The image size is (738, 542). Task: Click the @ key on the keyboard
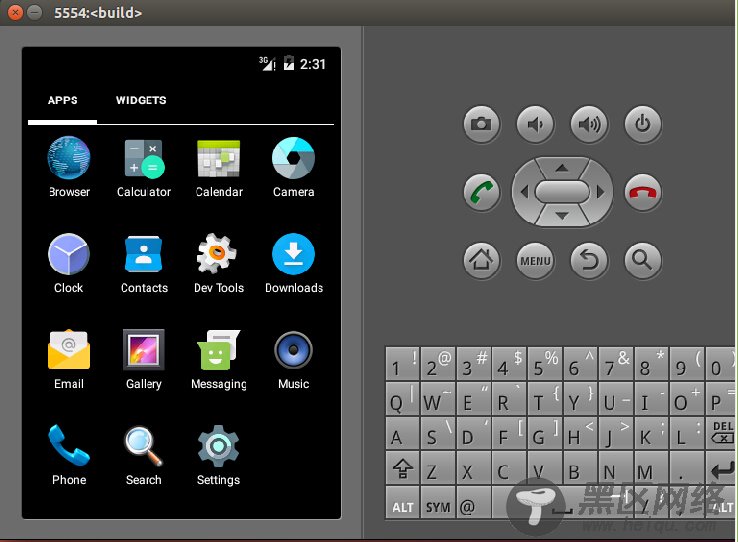point(473,503)
